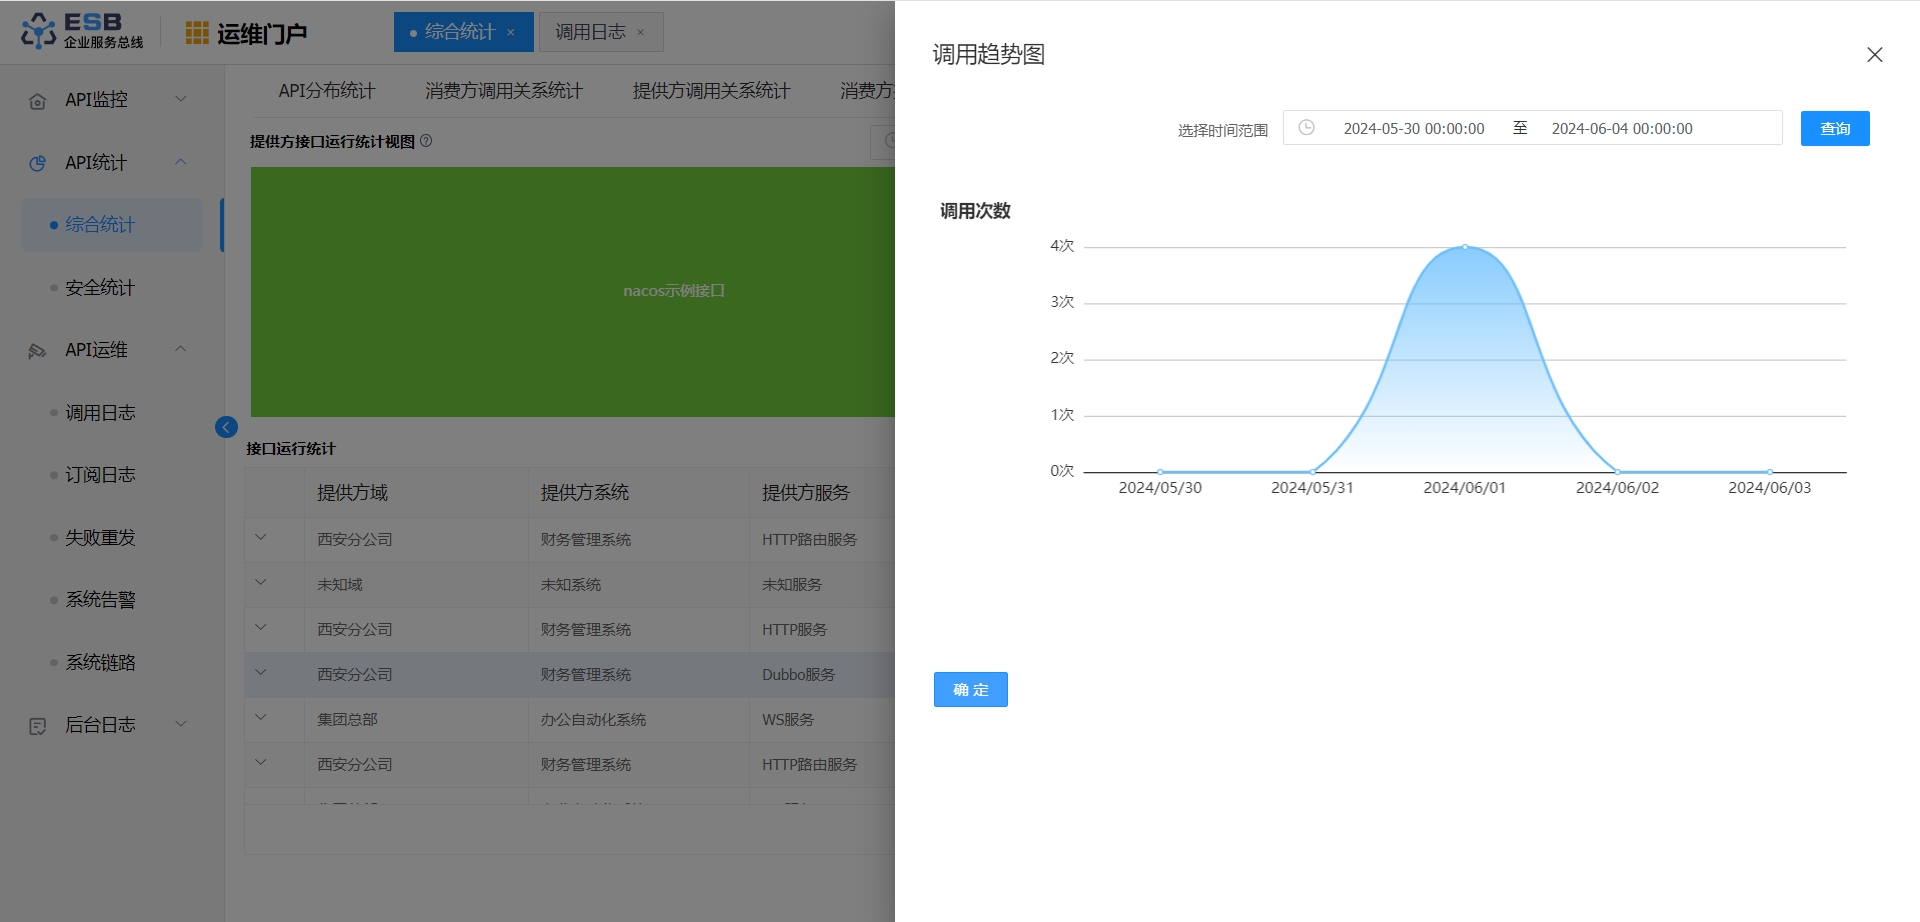Viewport: 1920px width, 922px height.
Task: Click the API监控 sidebar icon
Action: point(38,101)
